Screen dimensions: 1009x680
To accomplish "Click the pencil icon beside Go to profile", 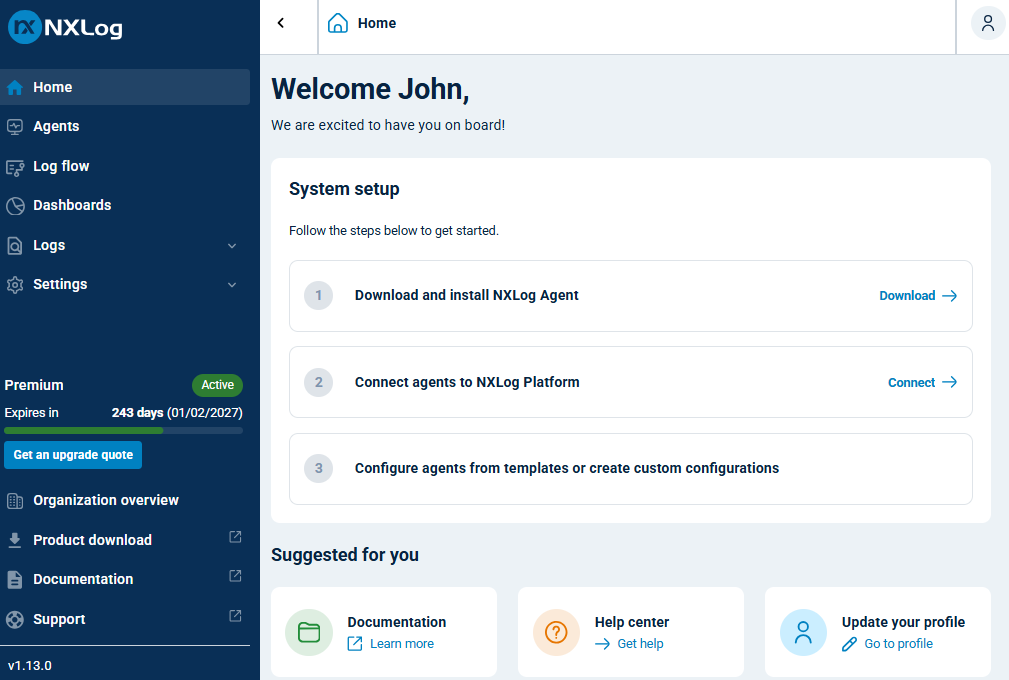I will pyautogui.click(x=849, y=644).
